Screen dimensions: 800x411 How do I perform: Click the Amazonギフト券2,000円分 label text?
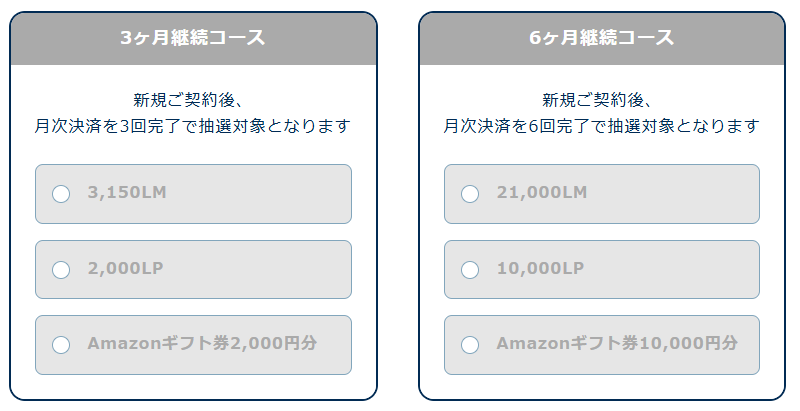pos(202,343)
